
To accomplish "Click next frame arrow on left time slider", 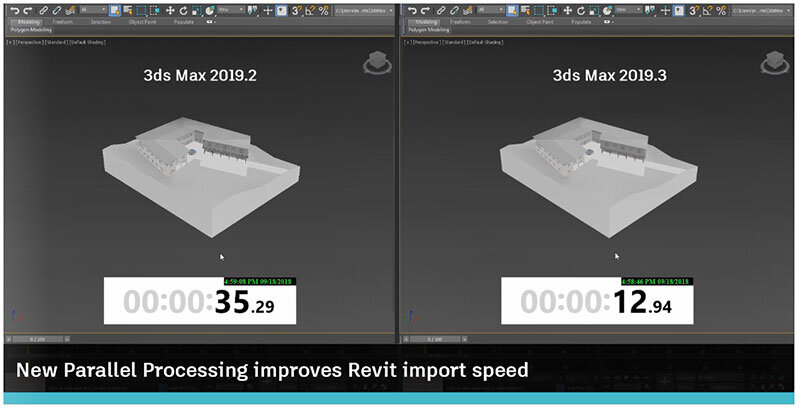I will (67, 339).
